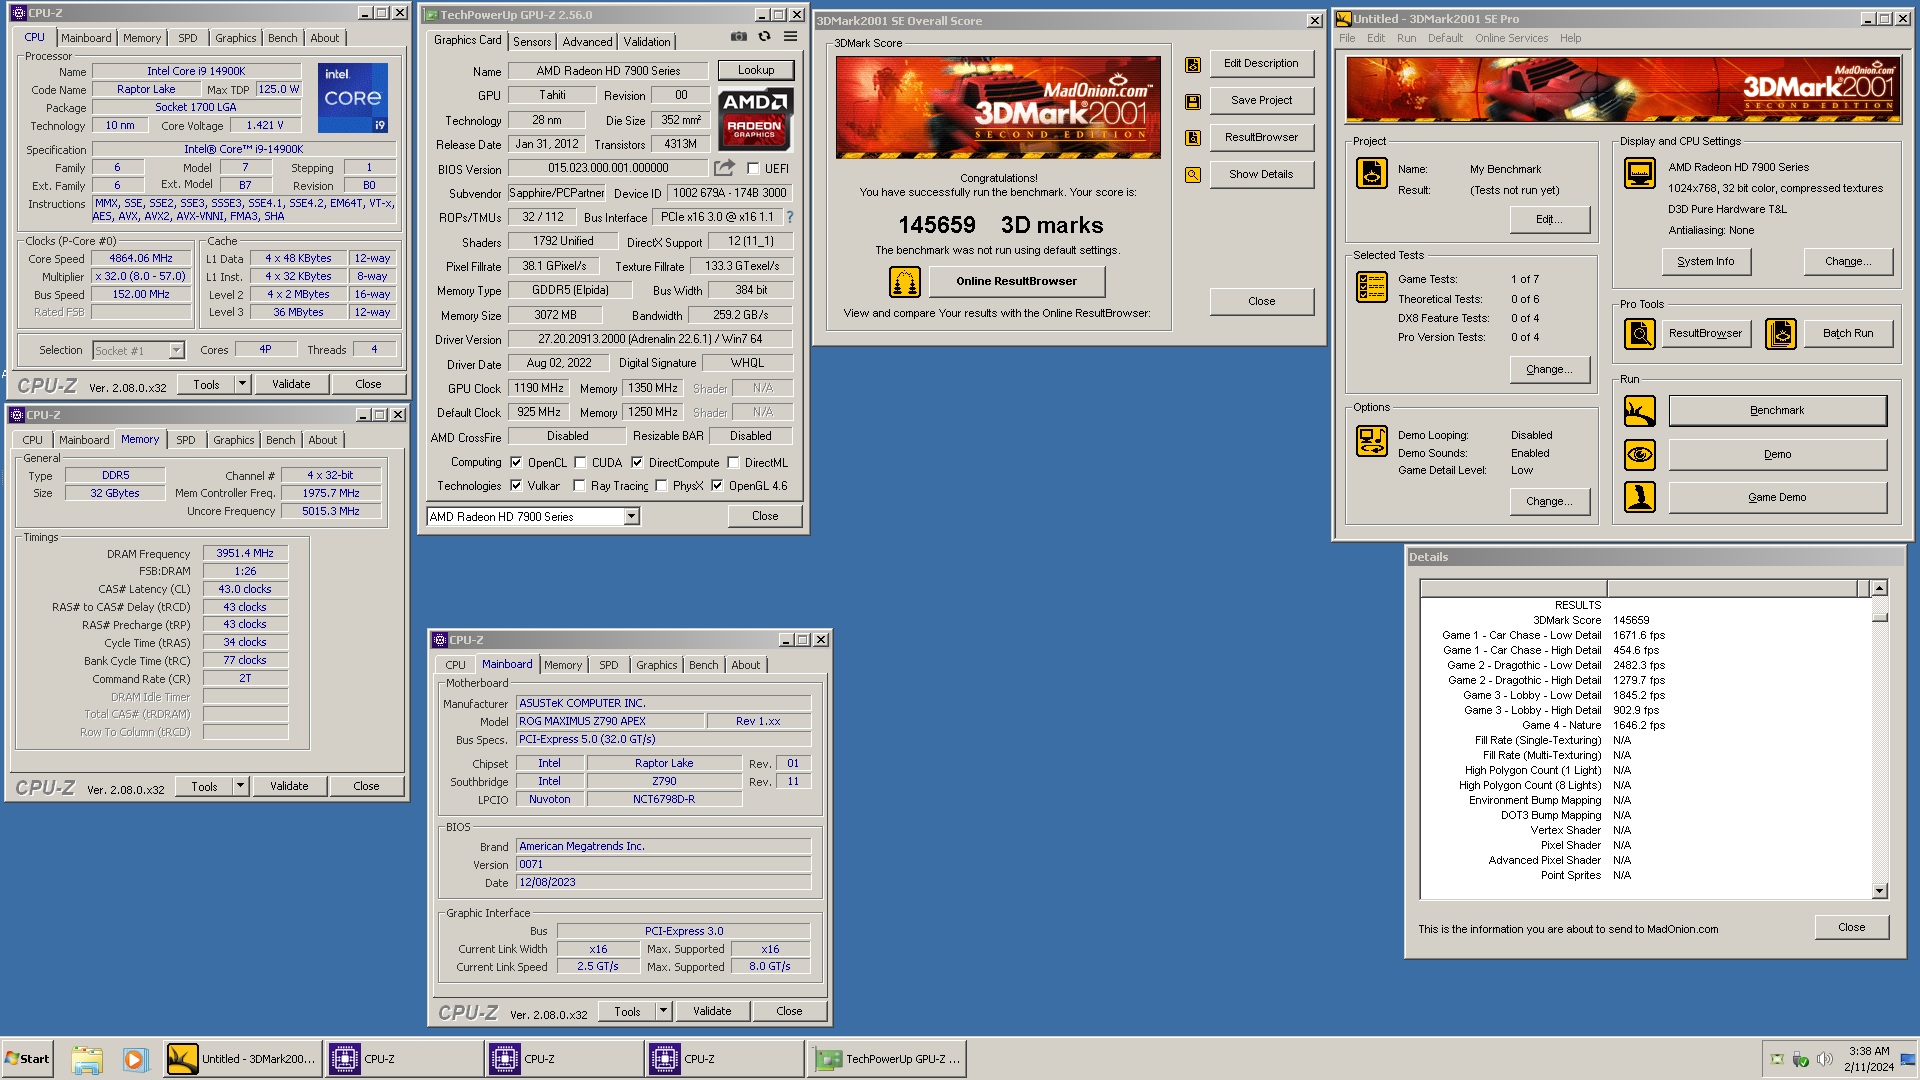This screenshot has width=1920, height=1080.
Task: Click GPU-Z screenshot camera icon
Action: (738, 37)
